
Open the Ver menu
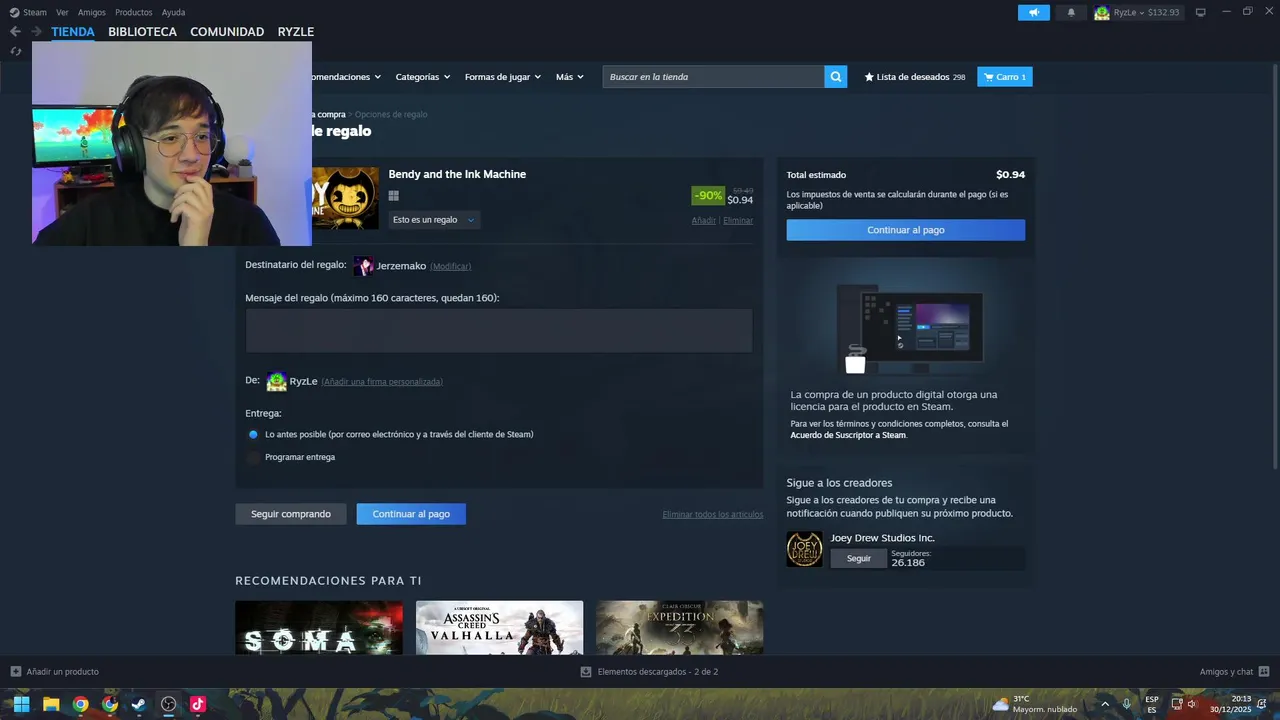tap(62, 12)
